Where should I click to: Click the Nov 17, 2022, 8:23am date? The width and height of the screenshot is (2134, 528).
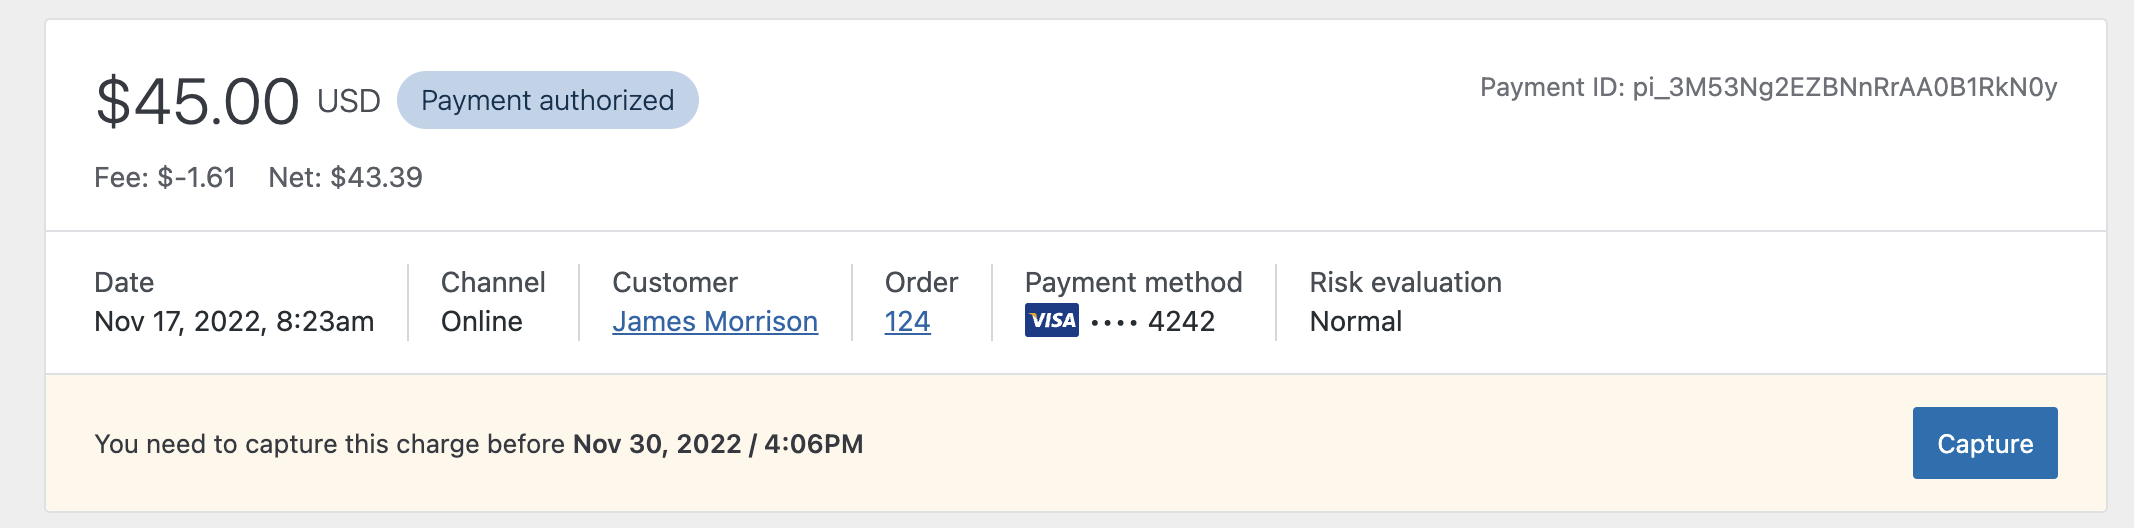click(x=234, y=321)
